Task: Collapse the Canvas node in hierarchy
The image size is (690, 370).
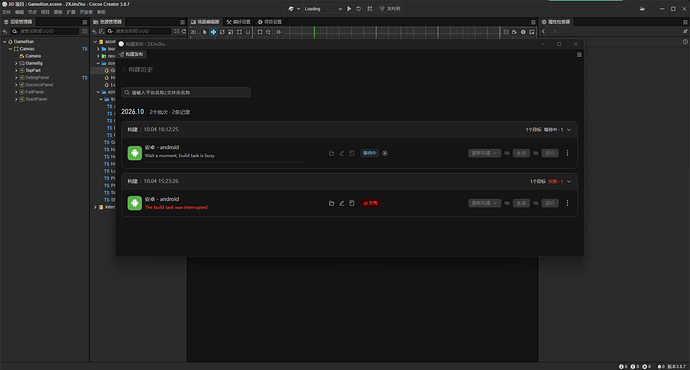Action: coord(11,49)
